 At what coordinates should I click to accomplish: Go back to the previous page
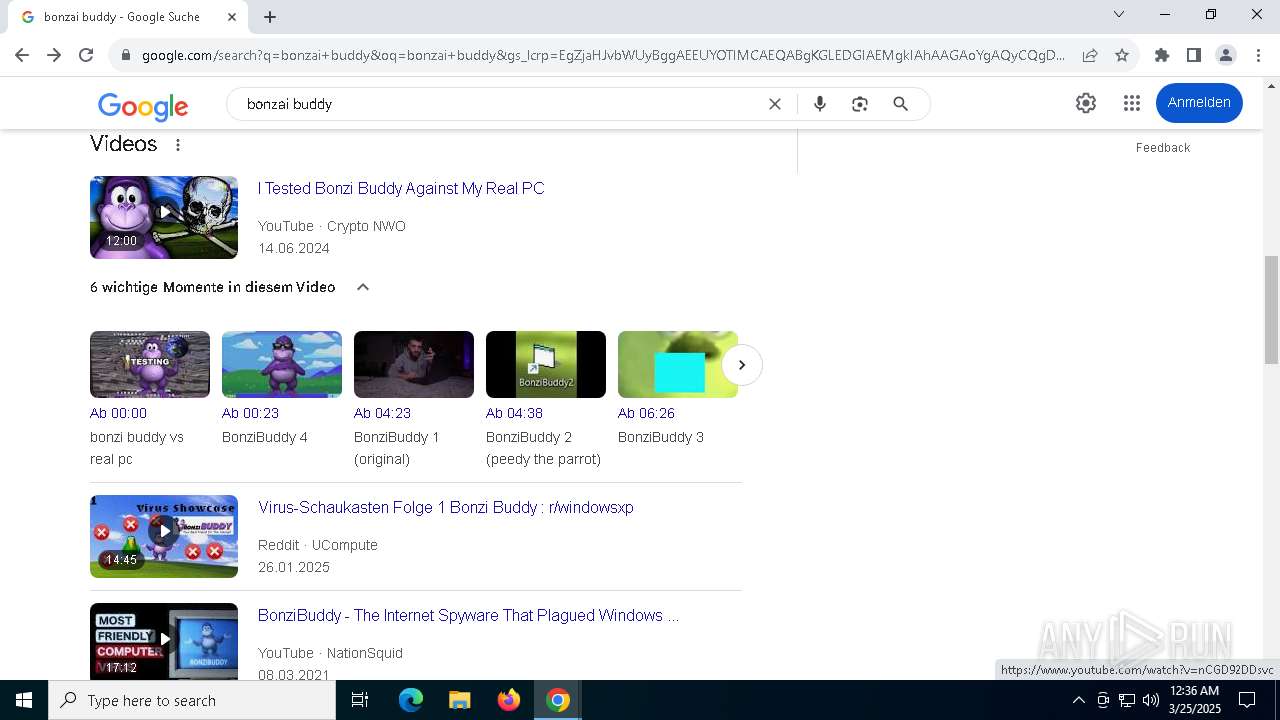(22, 55)
